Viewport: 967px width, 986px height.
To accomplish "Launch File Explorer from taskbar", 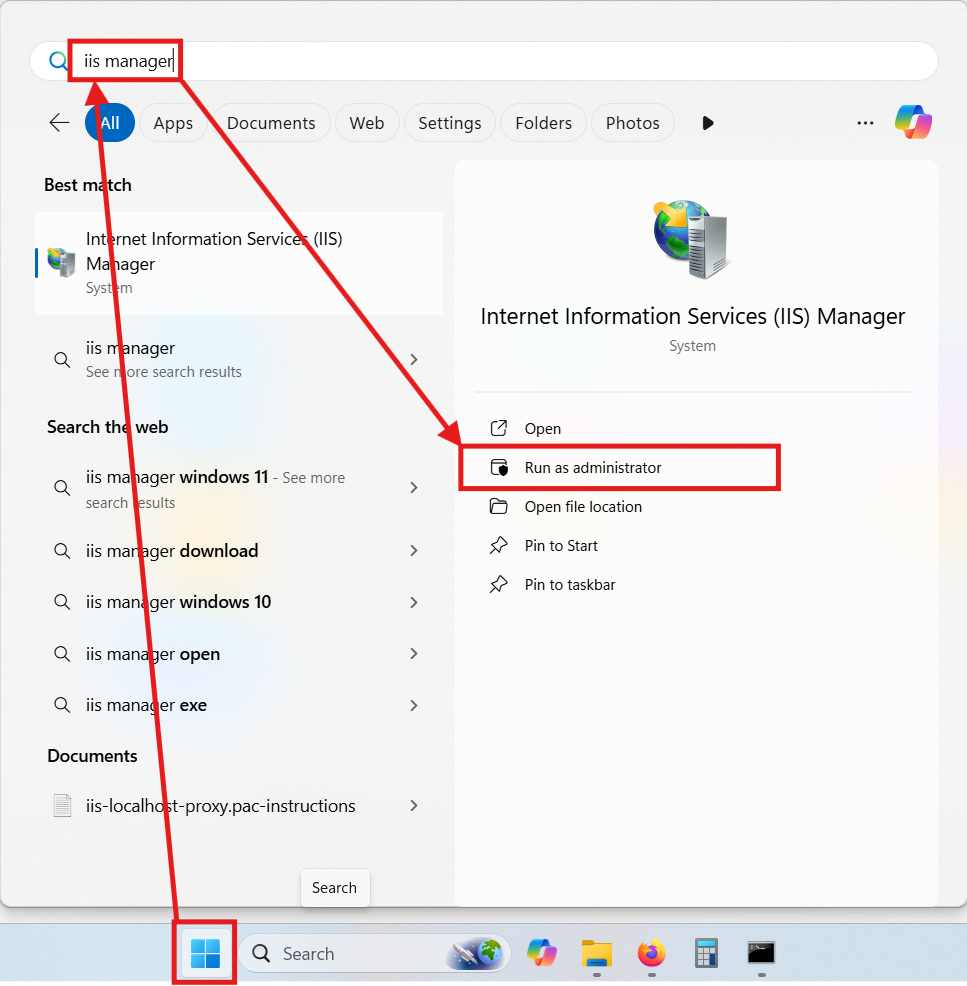I will click(x=597, y=954).
